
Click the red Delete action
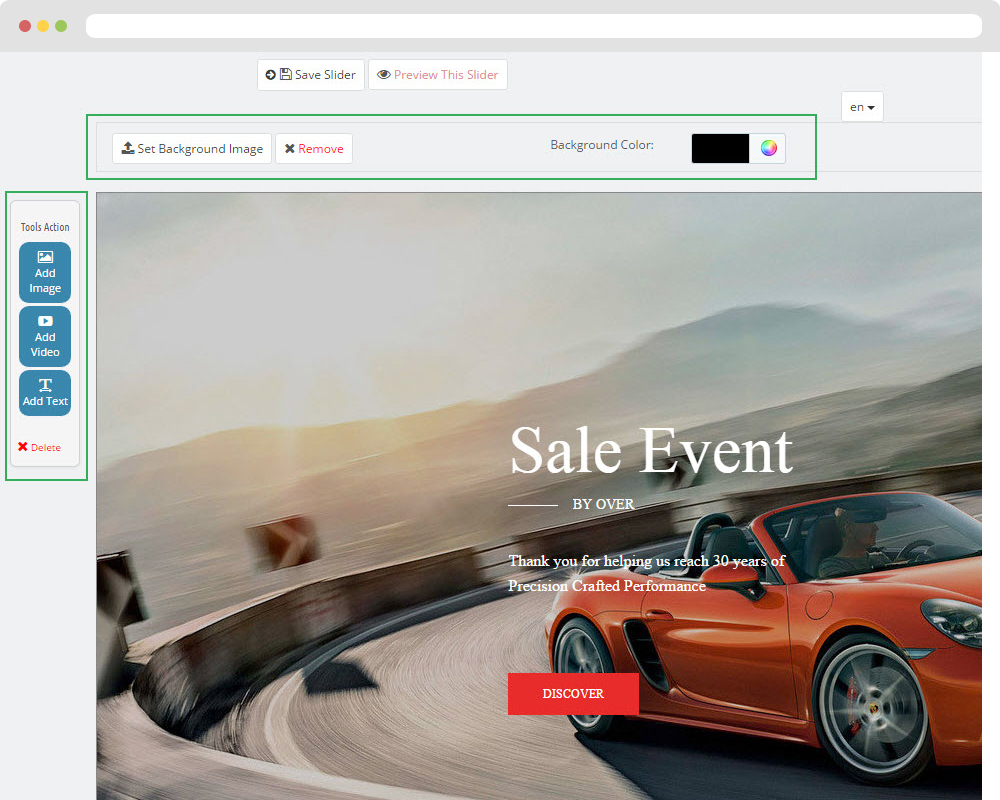coord(40,447)
